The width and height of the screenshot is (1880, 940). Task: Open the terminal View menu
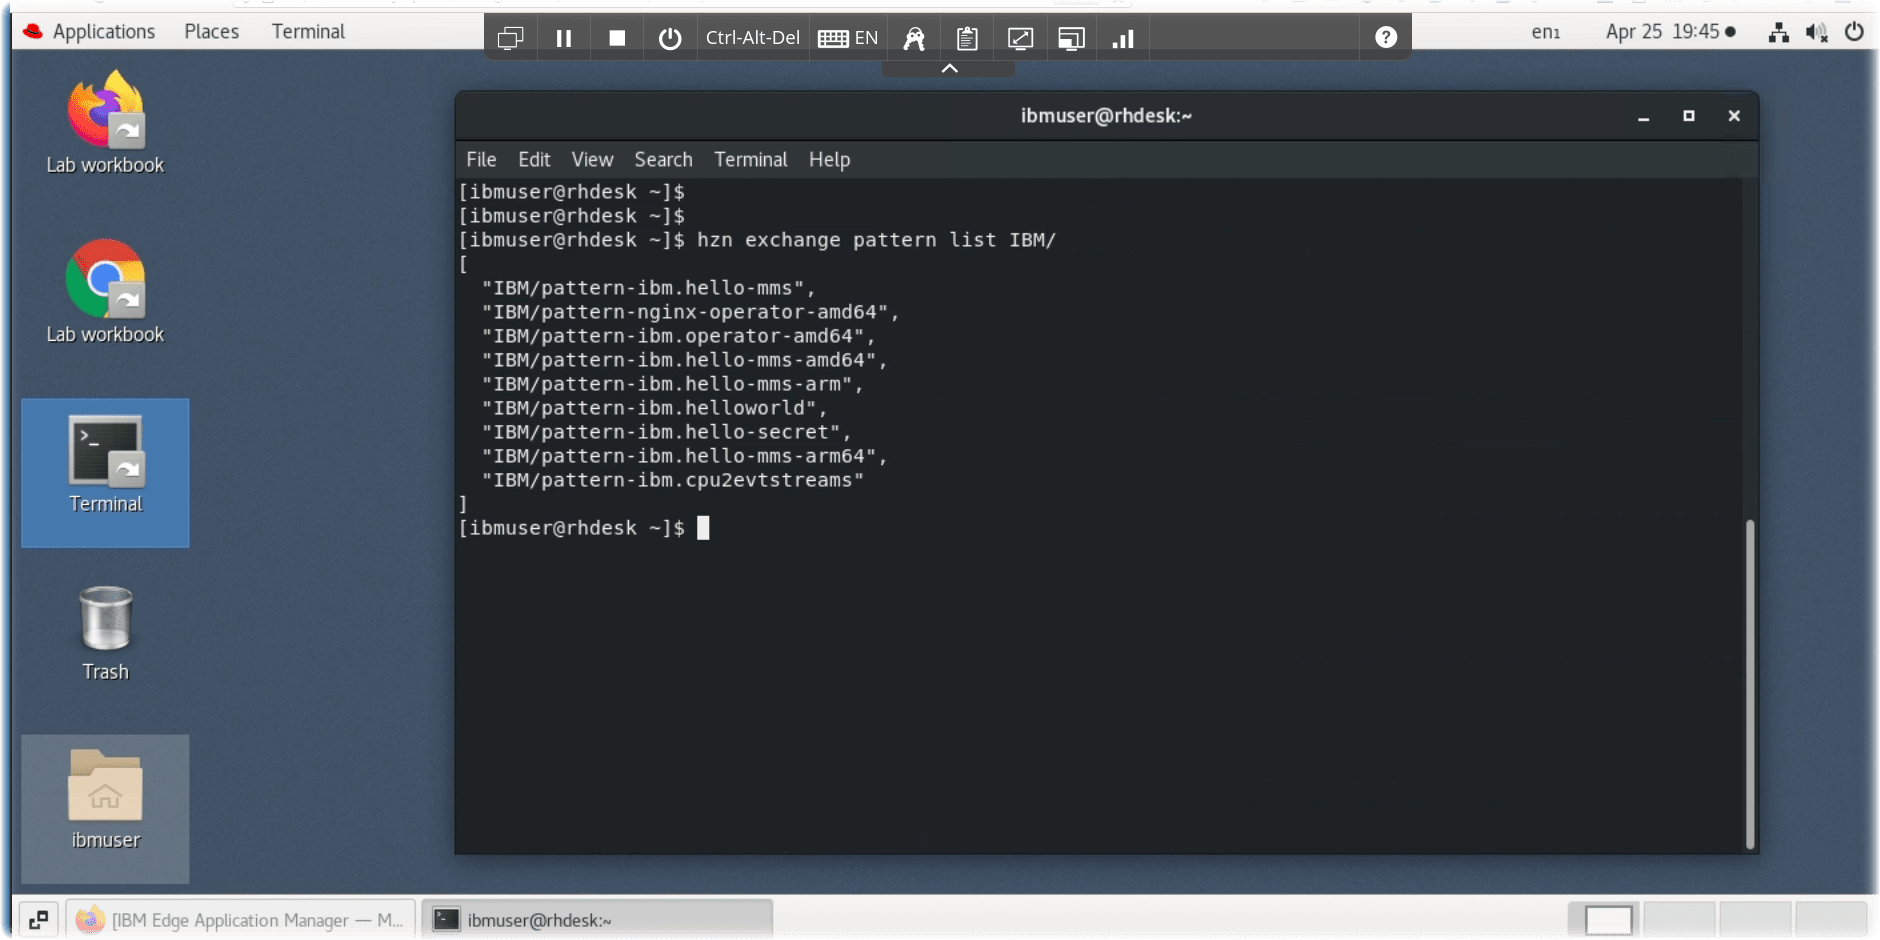(x=592, y=160)
